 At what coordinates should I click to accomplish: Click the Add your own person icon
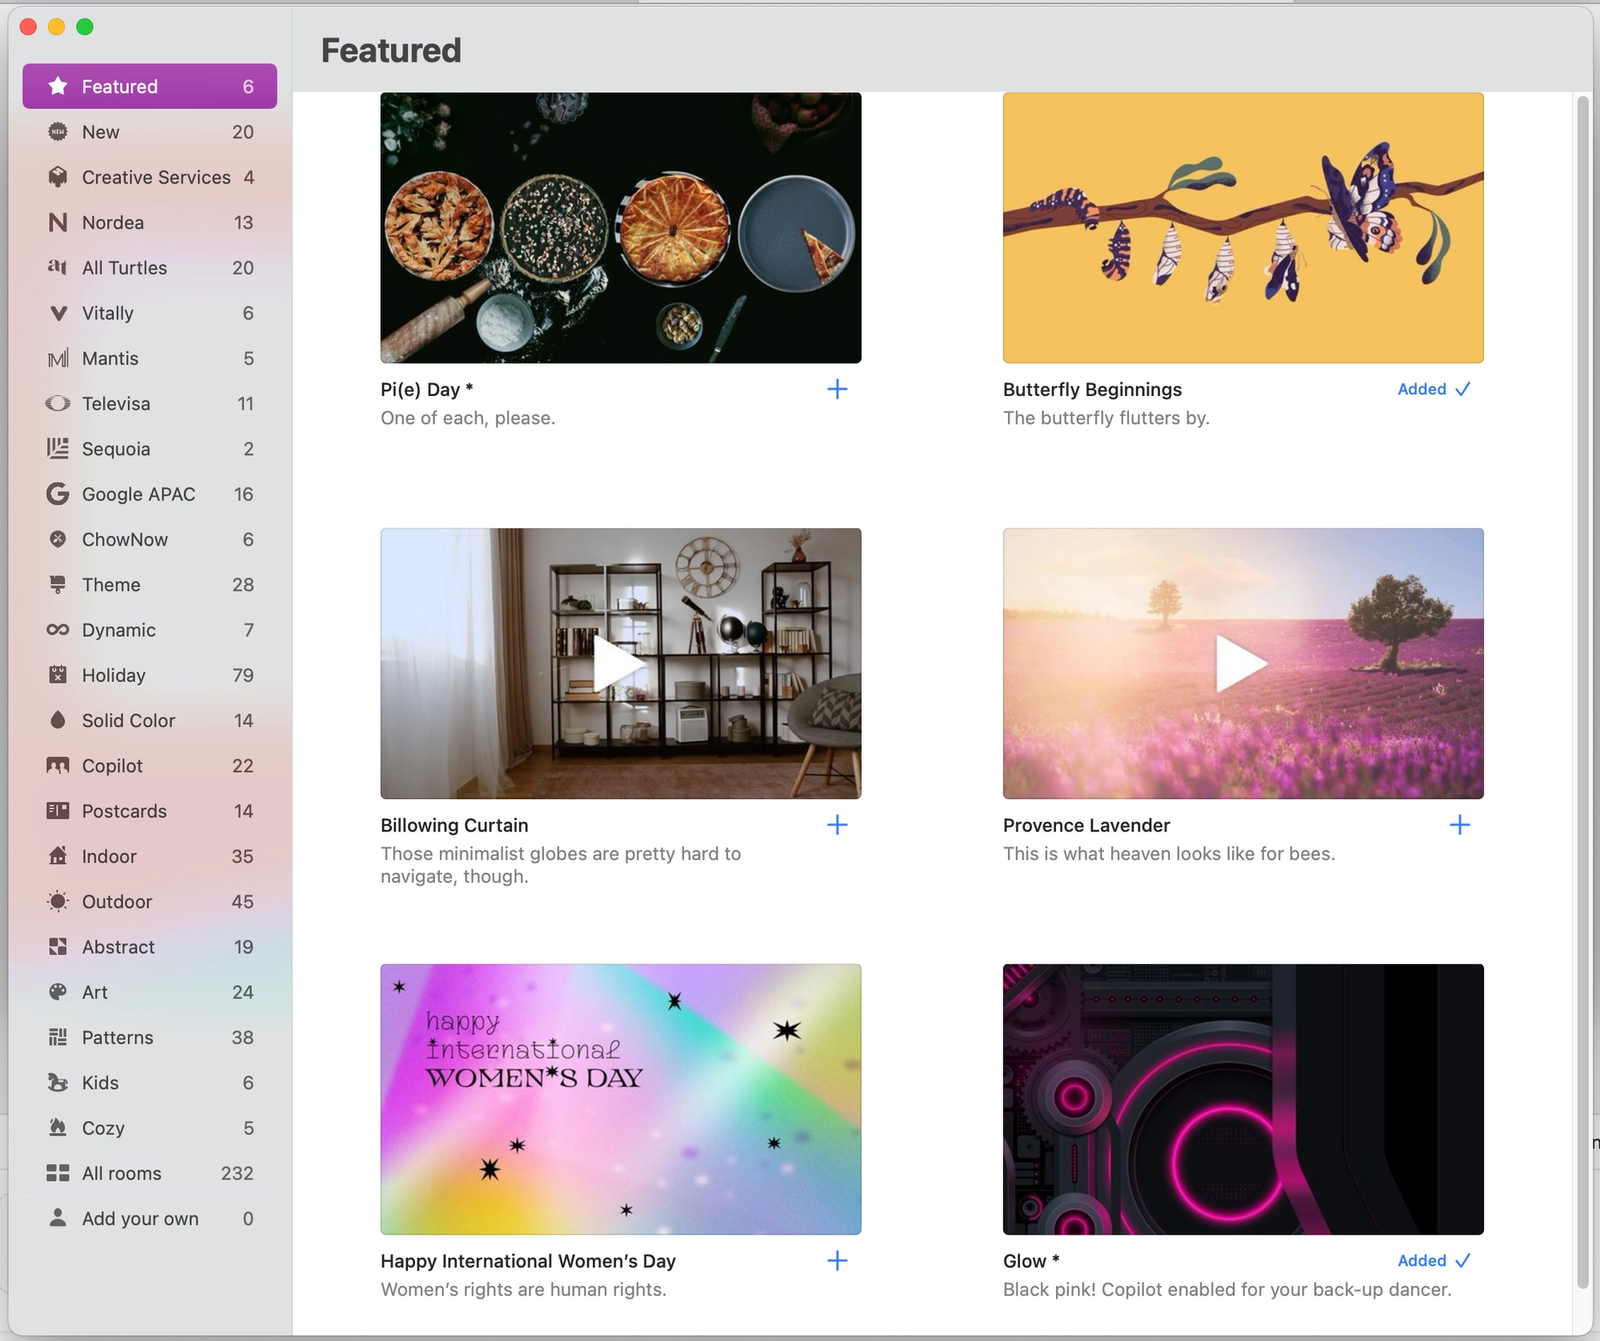58,1218
